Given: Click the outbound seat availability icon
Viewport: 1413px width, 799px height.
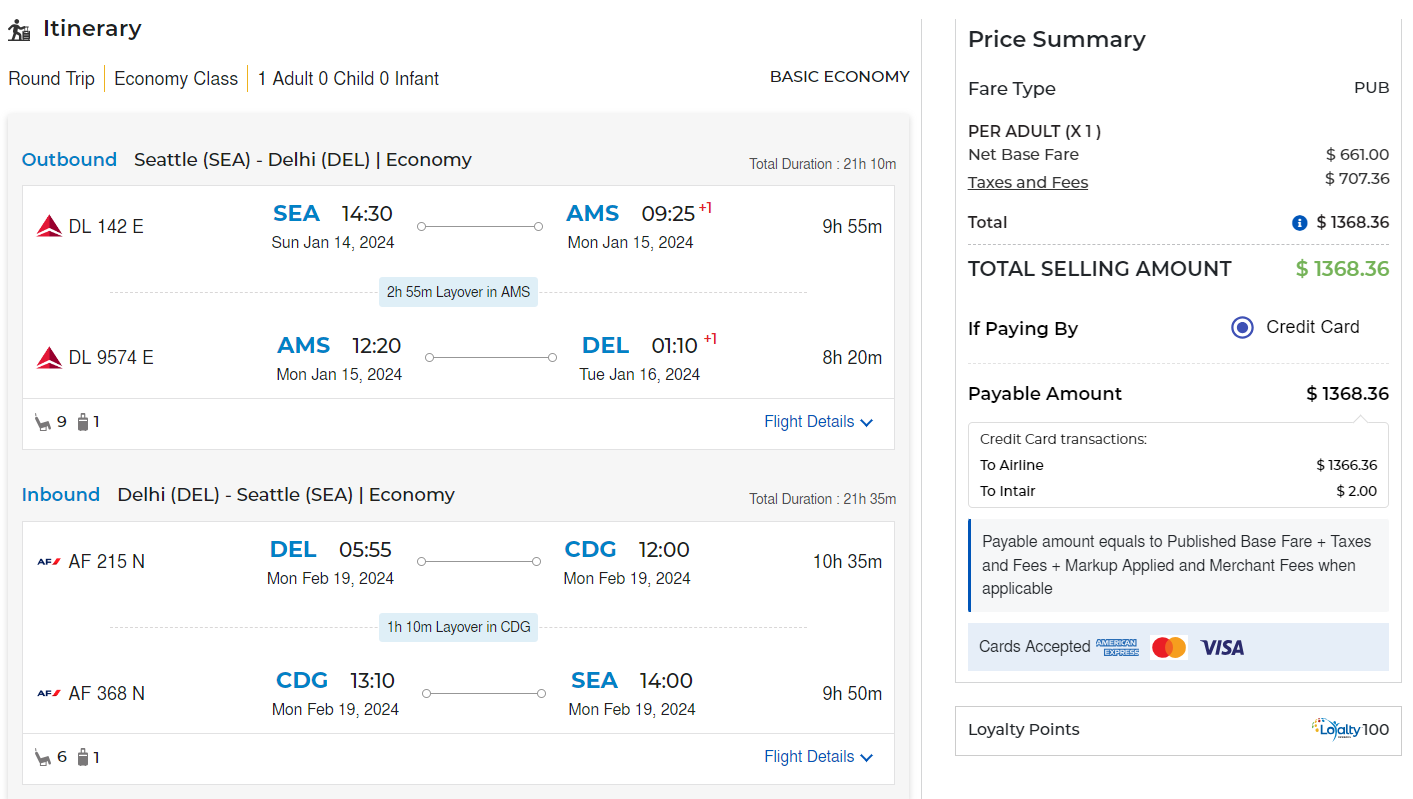Looking at the screenshot, I should [43, 422].
